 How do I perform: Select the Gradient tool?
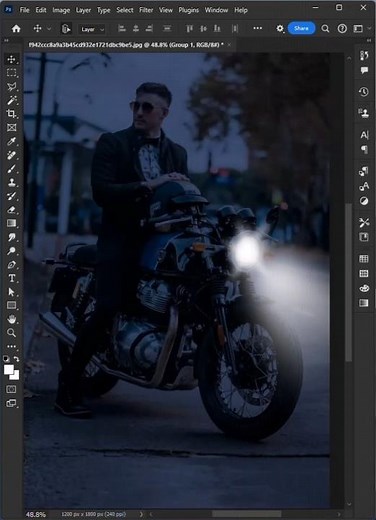pyautogui.click(x=11, y=223)
